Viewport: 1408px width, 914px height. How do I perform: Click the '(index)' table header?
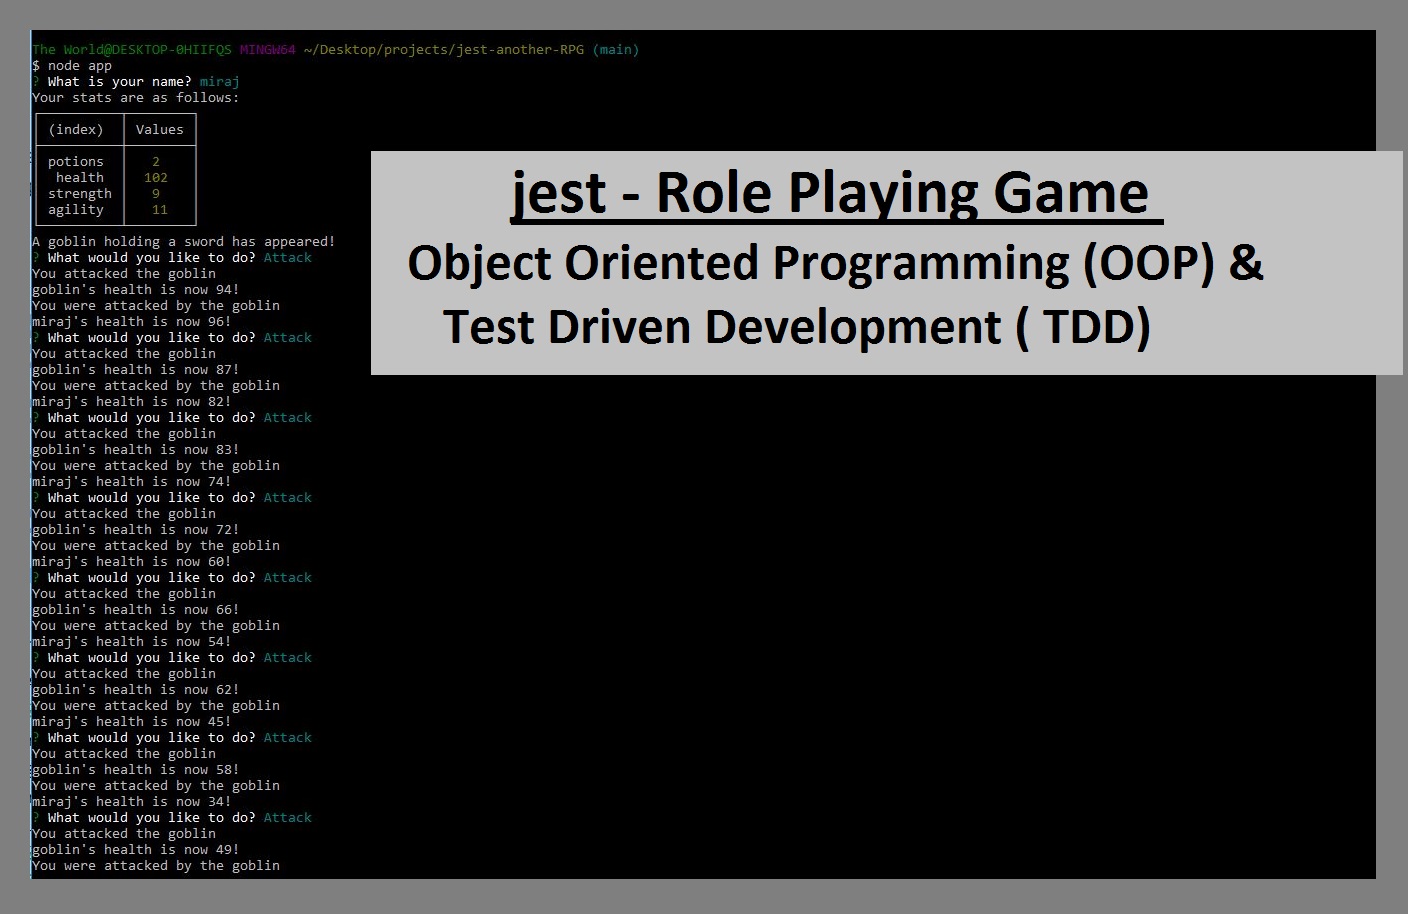pos(76,129)
